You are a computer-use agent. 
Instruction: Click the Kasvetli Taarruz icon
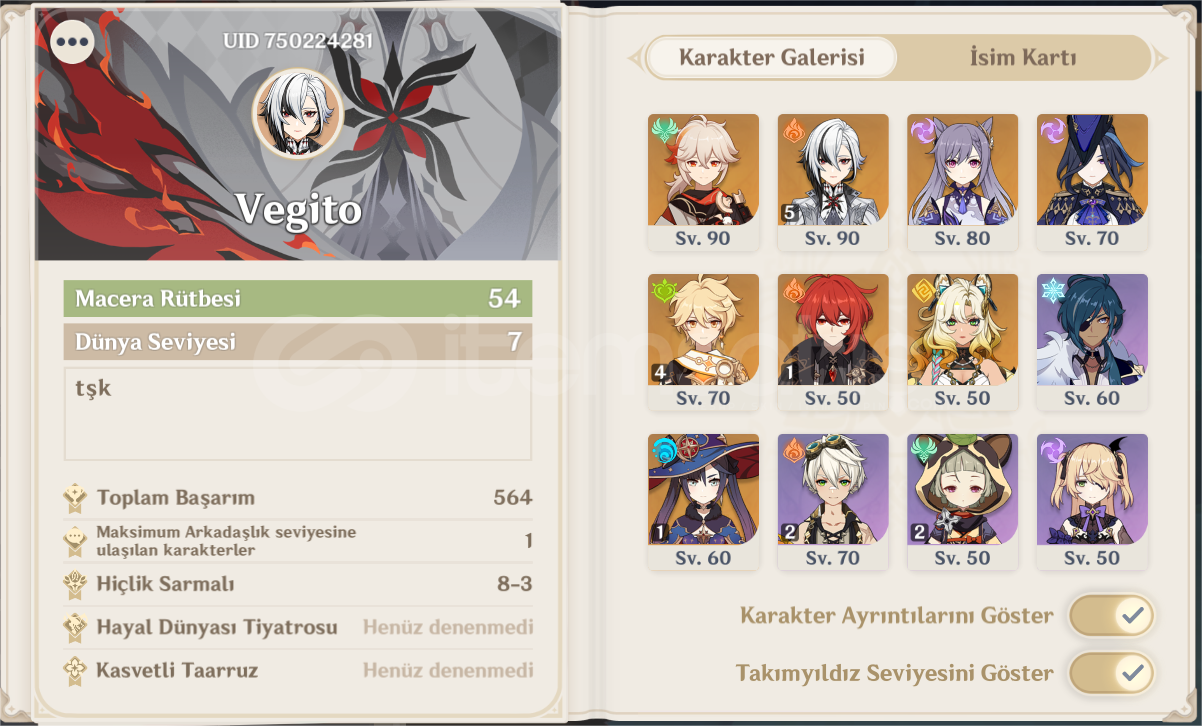click(75, 670)
